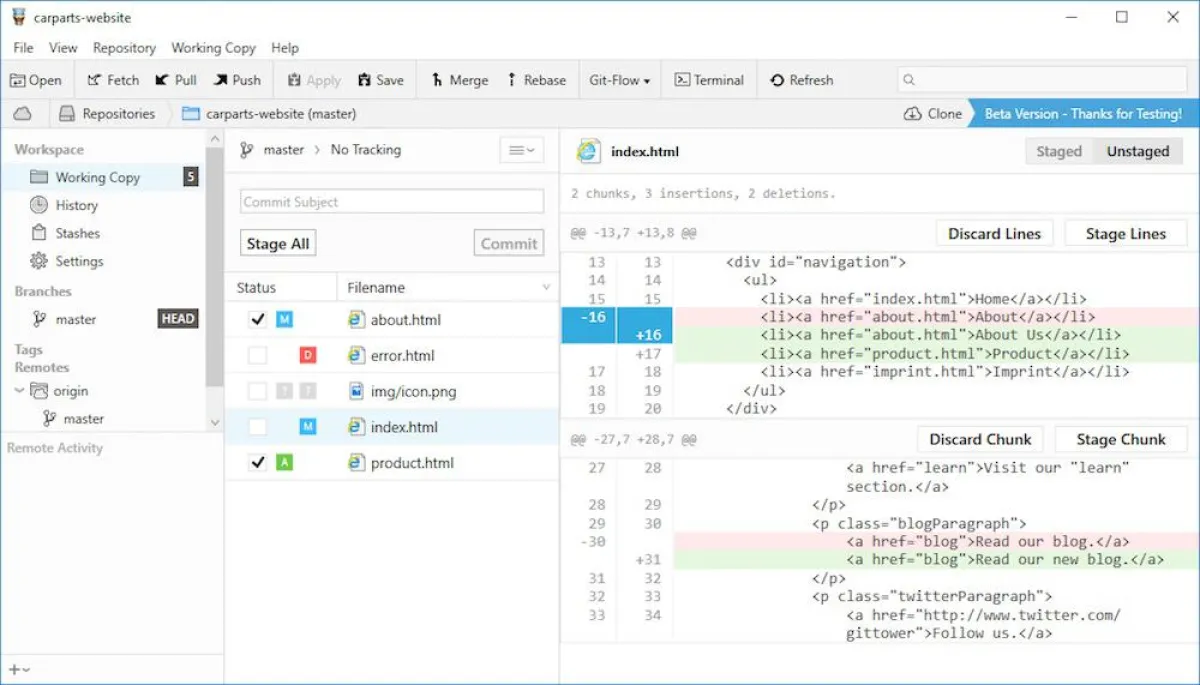The image size is (1200, 685).
Task: Pull changes using the Pull icon
Action: click(162, 80)
